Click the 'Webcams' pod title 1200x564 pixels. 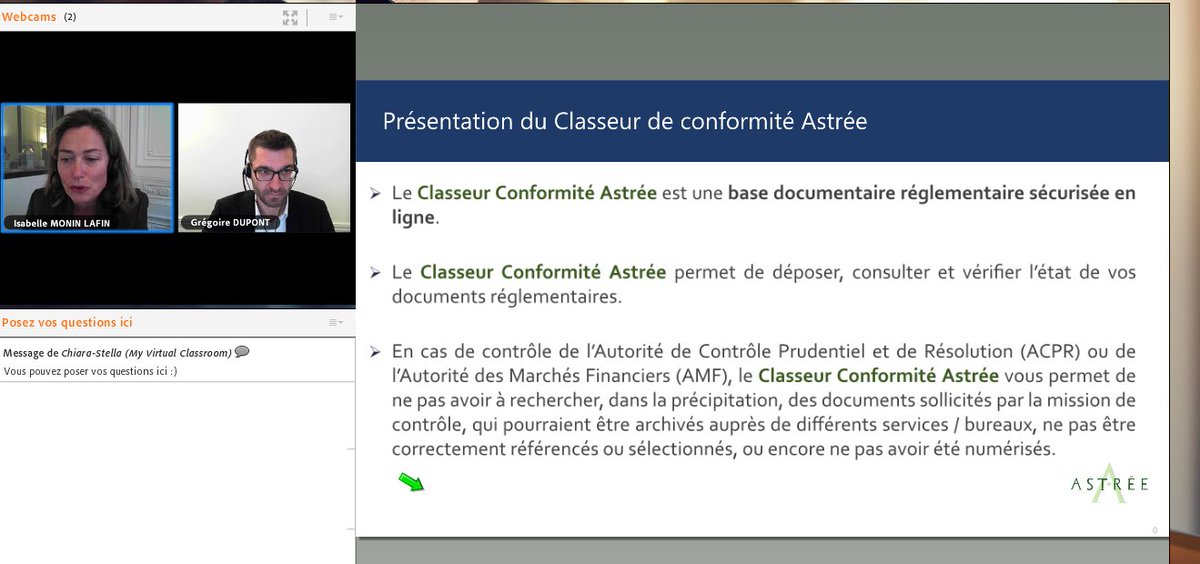tap(29, 17)
